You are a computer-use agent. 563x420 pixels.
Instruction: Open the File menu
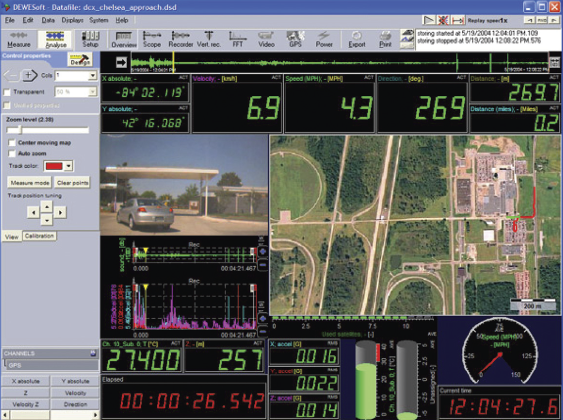[x=10, y=20]
